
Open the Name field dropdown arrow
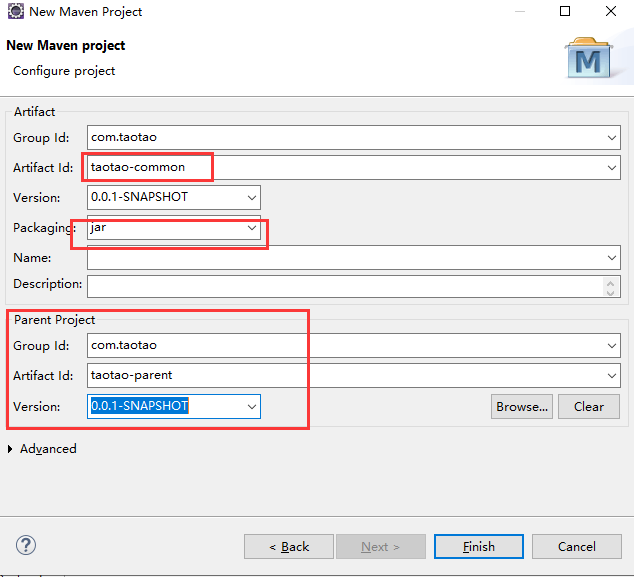point(612,258)
